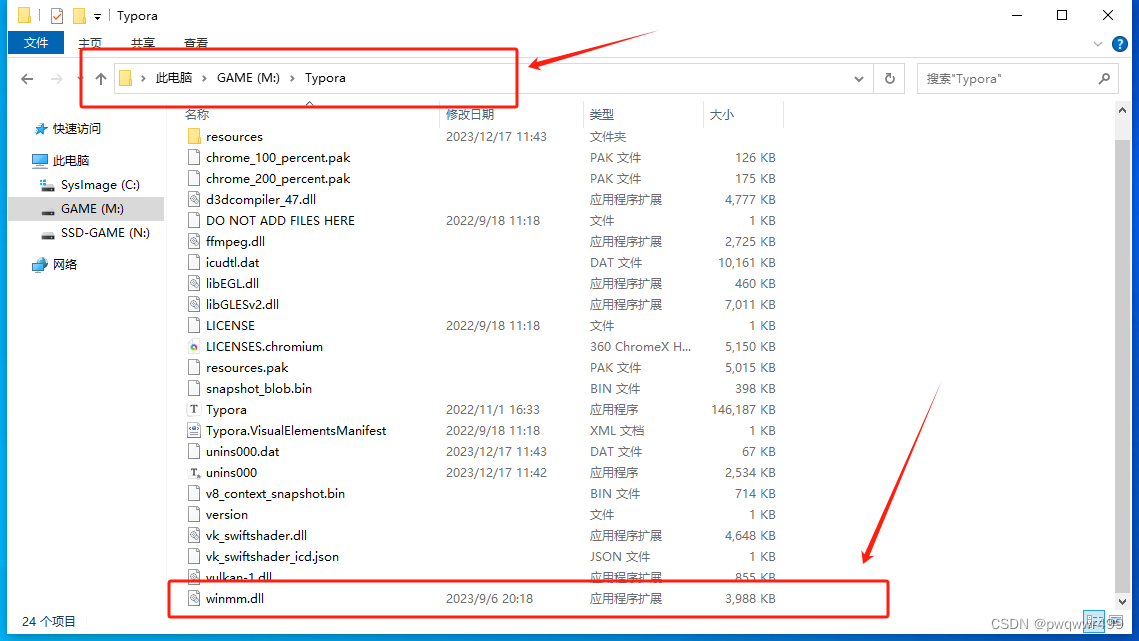Click the This PC computer icon
Viewport: 1139px width, 641px height.
[x=40, y=161]
